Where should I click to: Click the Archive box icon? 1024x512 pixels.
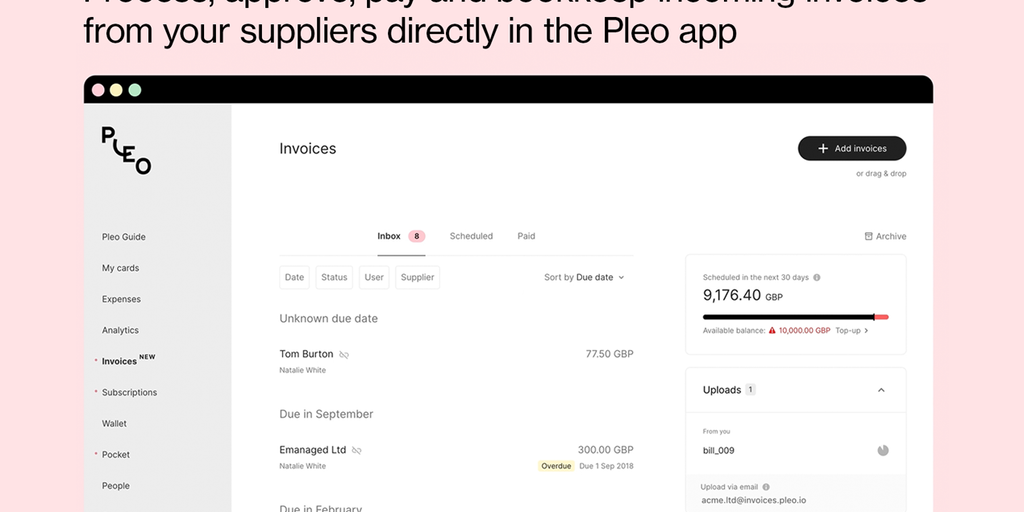pos(868,237)
